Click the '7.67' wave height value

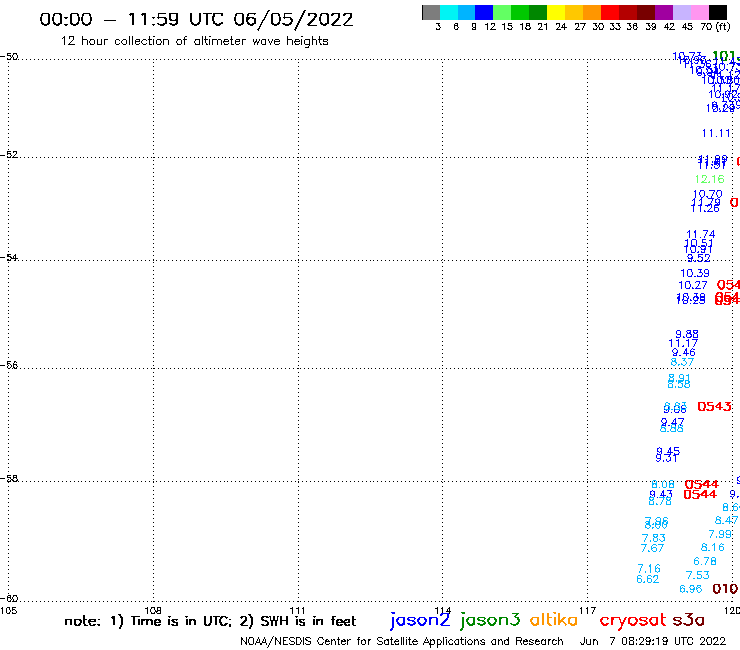point(652,549)
